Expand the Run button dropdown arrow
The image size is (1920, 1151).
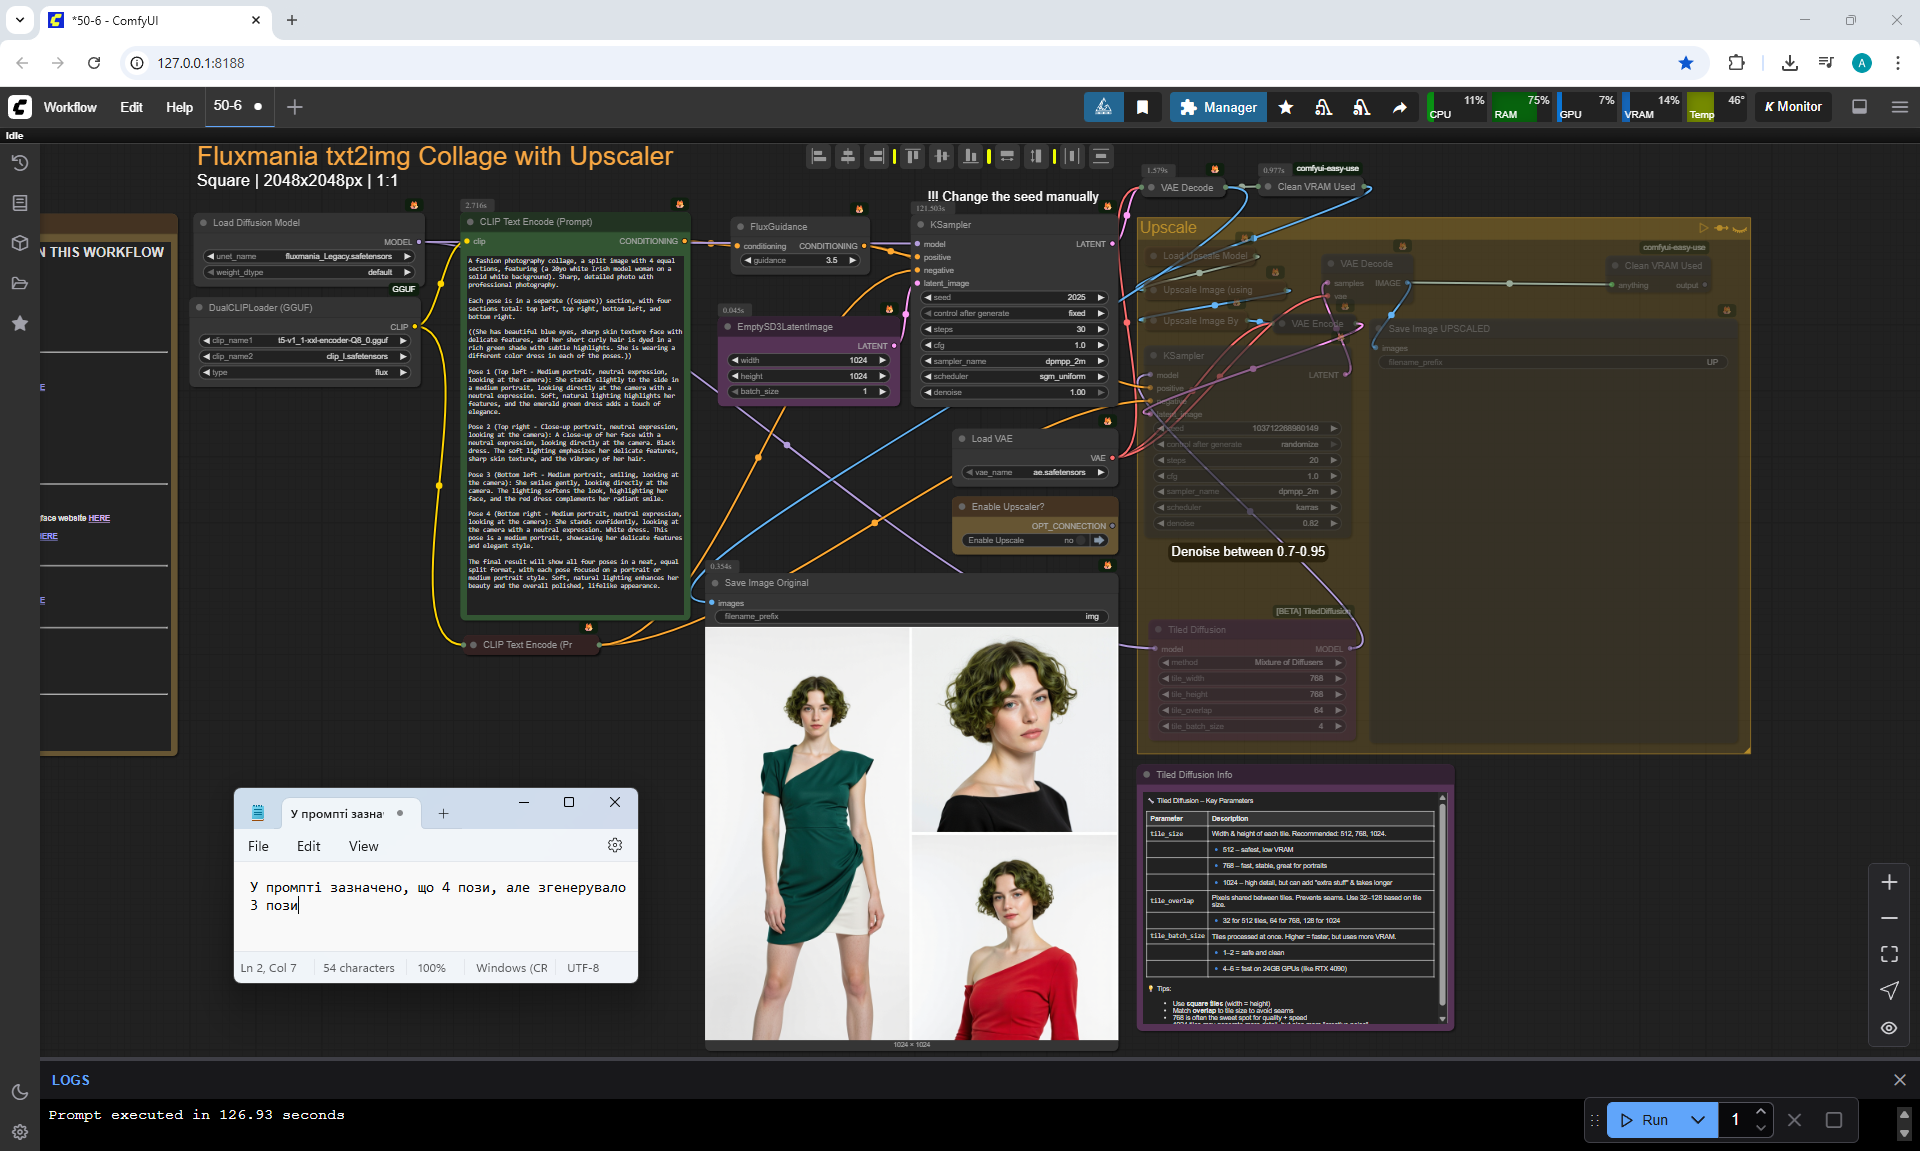click(x=1697, y=1120)
